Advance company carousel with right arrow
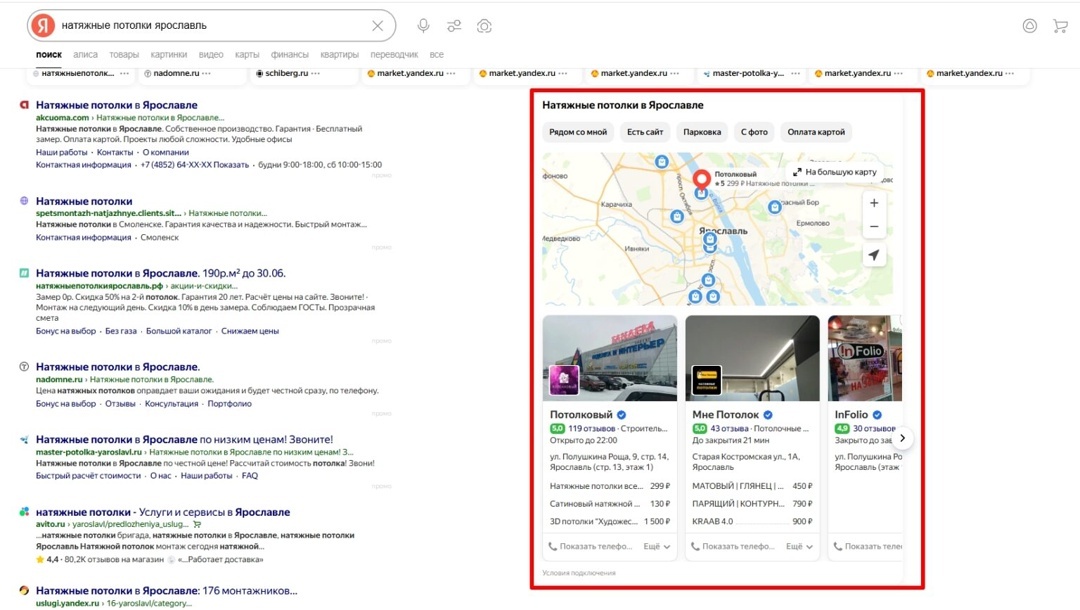 [x=902, y=438]
